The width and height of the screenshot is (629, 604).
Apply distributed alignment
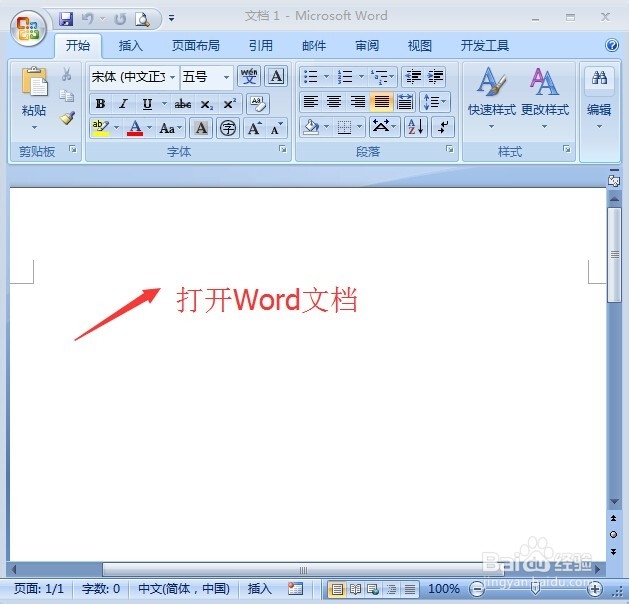(405, 101)
